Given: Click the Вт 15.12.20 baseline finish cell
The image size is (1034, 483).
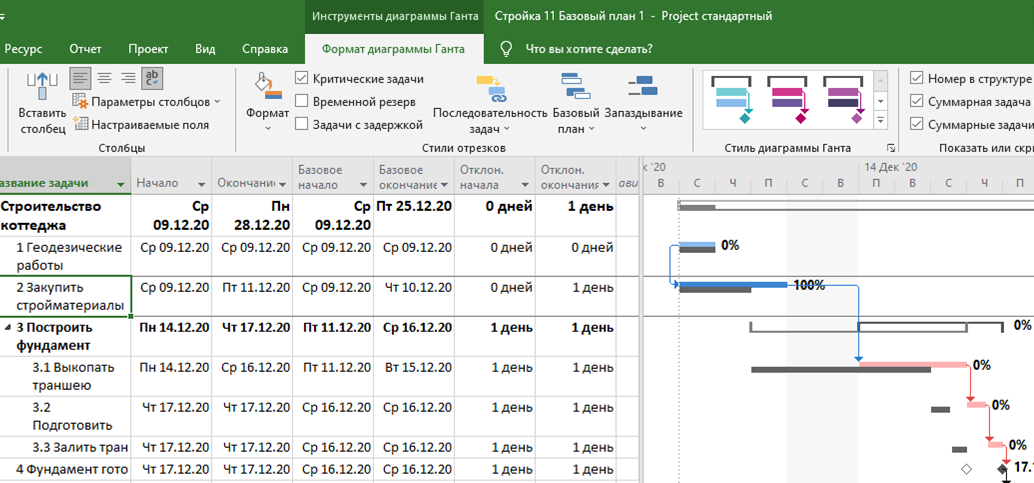Looking at the screenshot, I should pyautogui.click(x=414, y=376).
